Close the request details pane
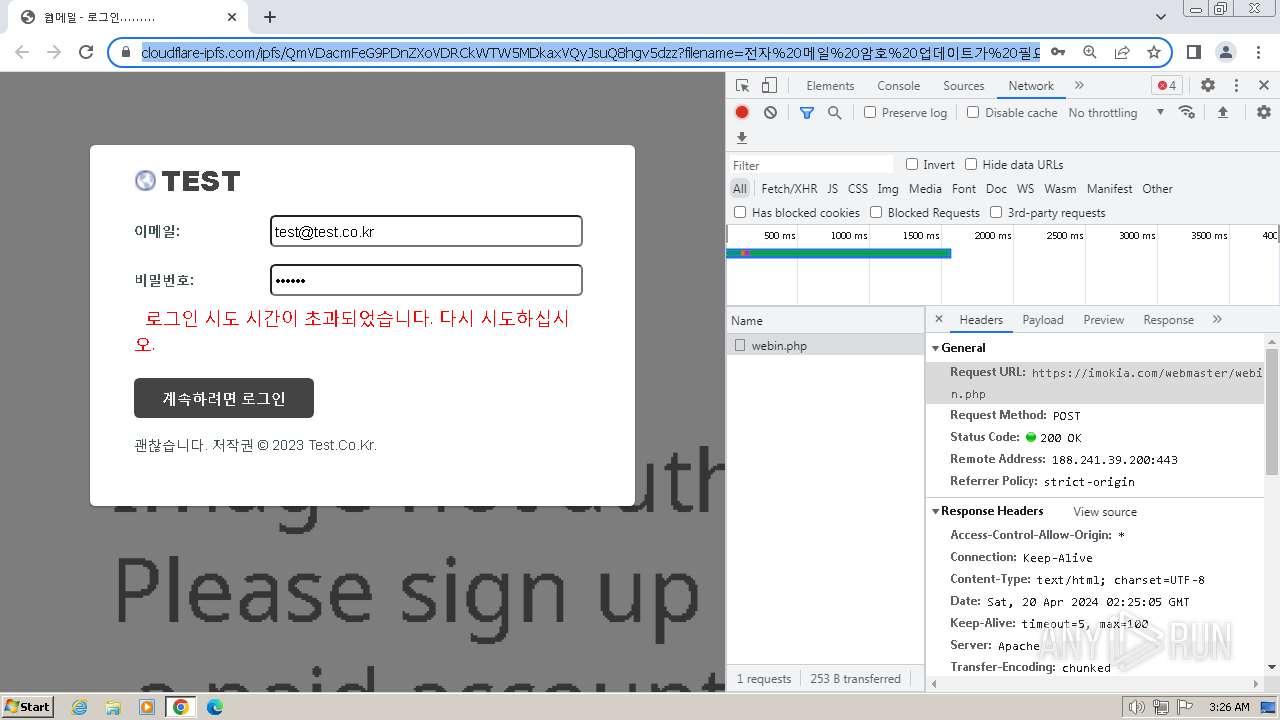This screenshot has width=1280, height=720. point(938,319)
